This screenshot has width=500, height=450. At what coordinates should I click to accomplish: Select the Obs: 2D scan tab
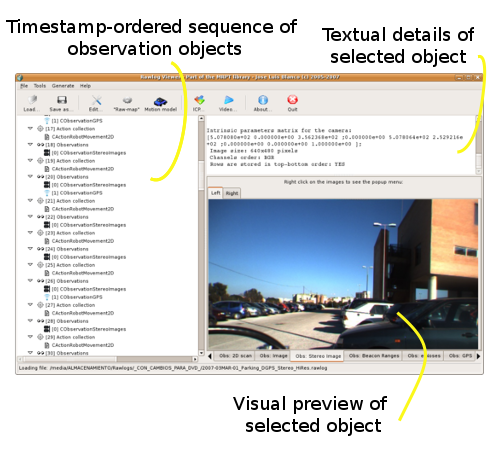pos(235,356)
